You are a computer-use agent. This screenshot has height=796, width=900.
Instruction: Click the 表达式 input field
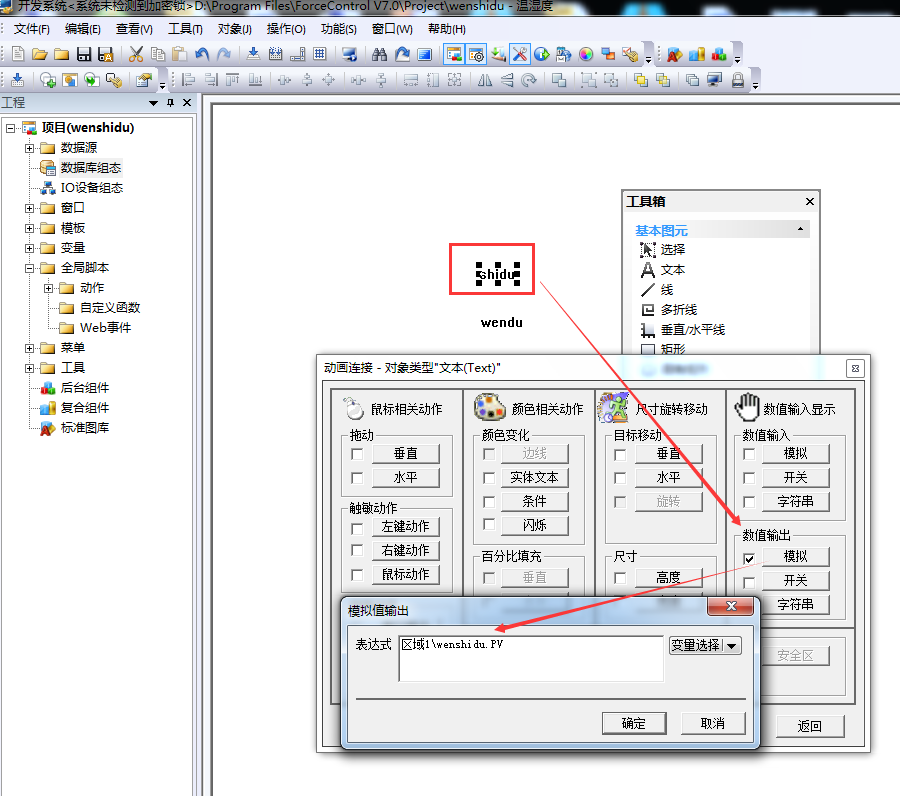tap(531, 658)
